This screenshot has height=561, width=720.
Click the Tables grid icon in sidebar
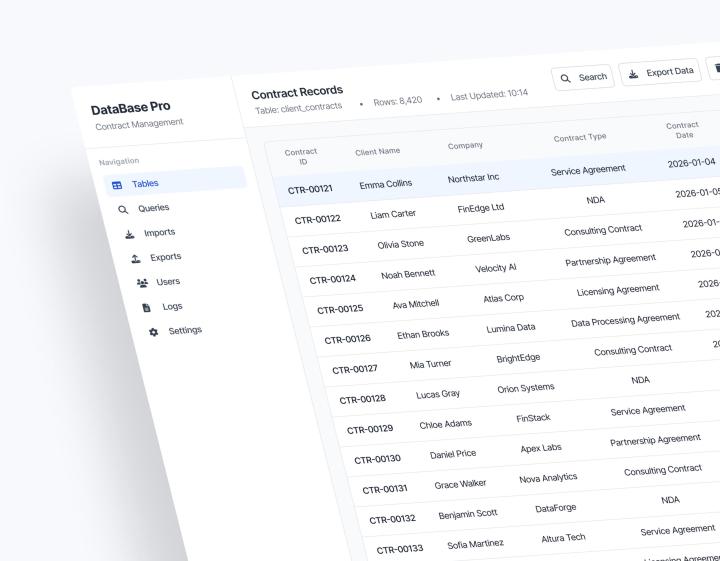click(x=117, y=185)
